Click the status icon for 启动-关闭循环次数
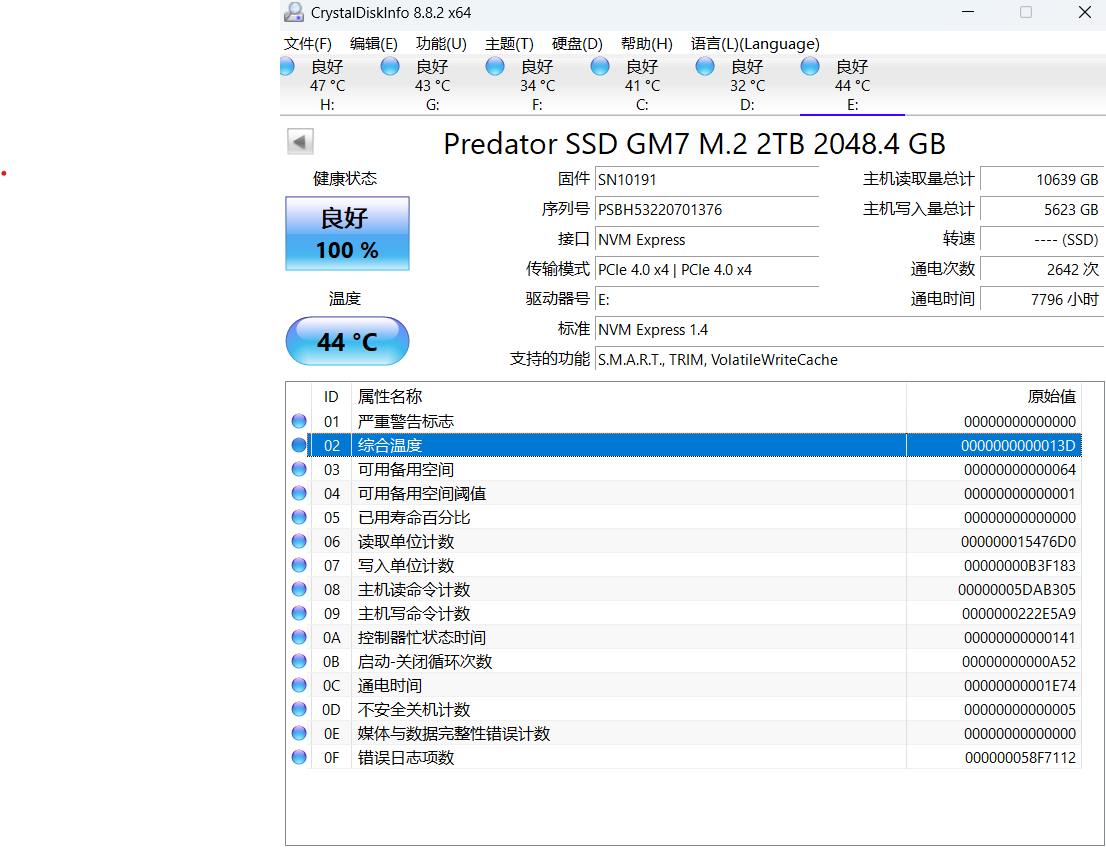1106x852 pixels. coord(299,661)
